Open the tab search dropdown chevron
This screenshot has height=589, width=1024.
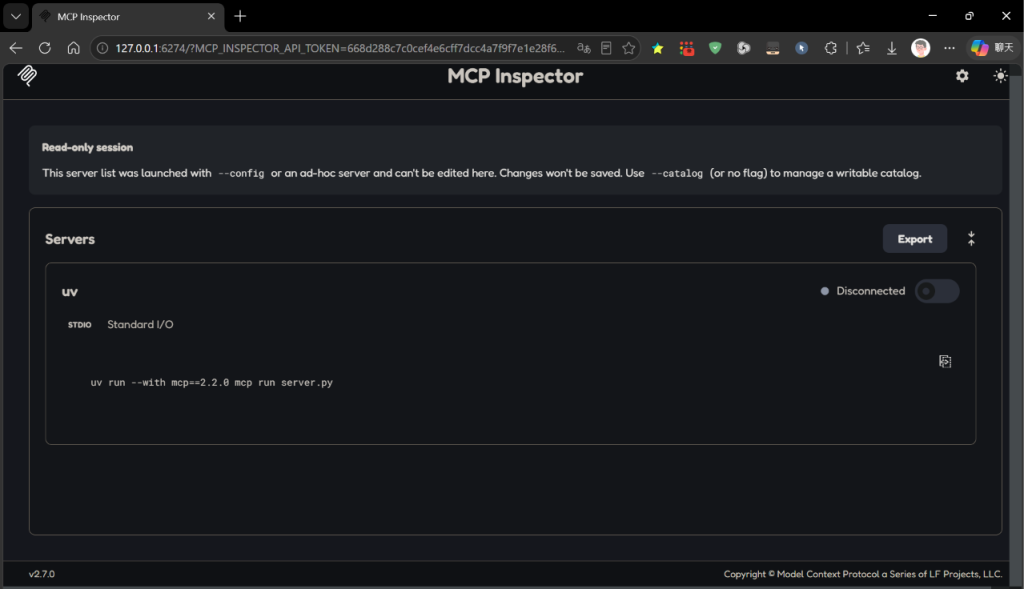pos(16,16)
